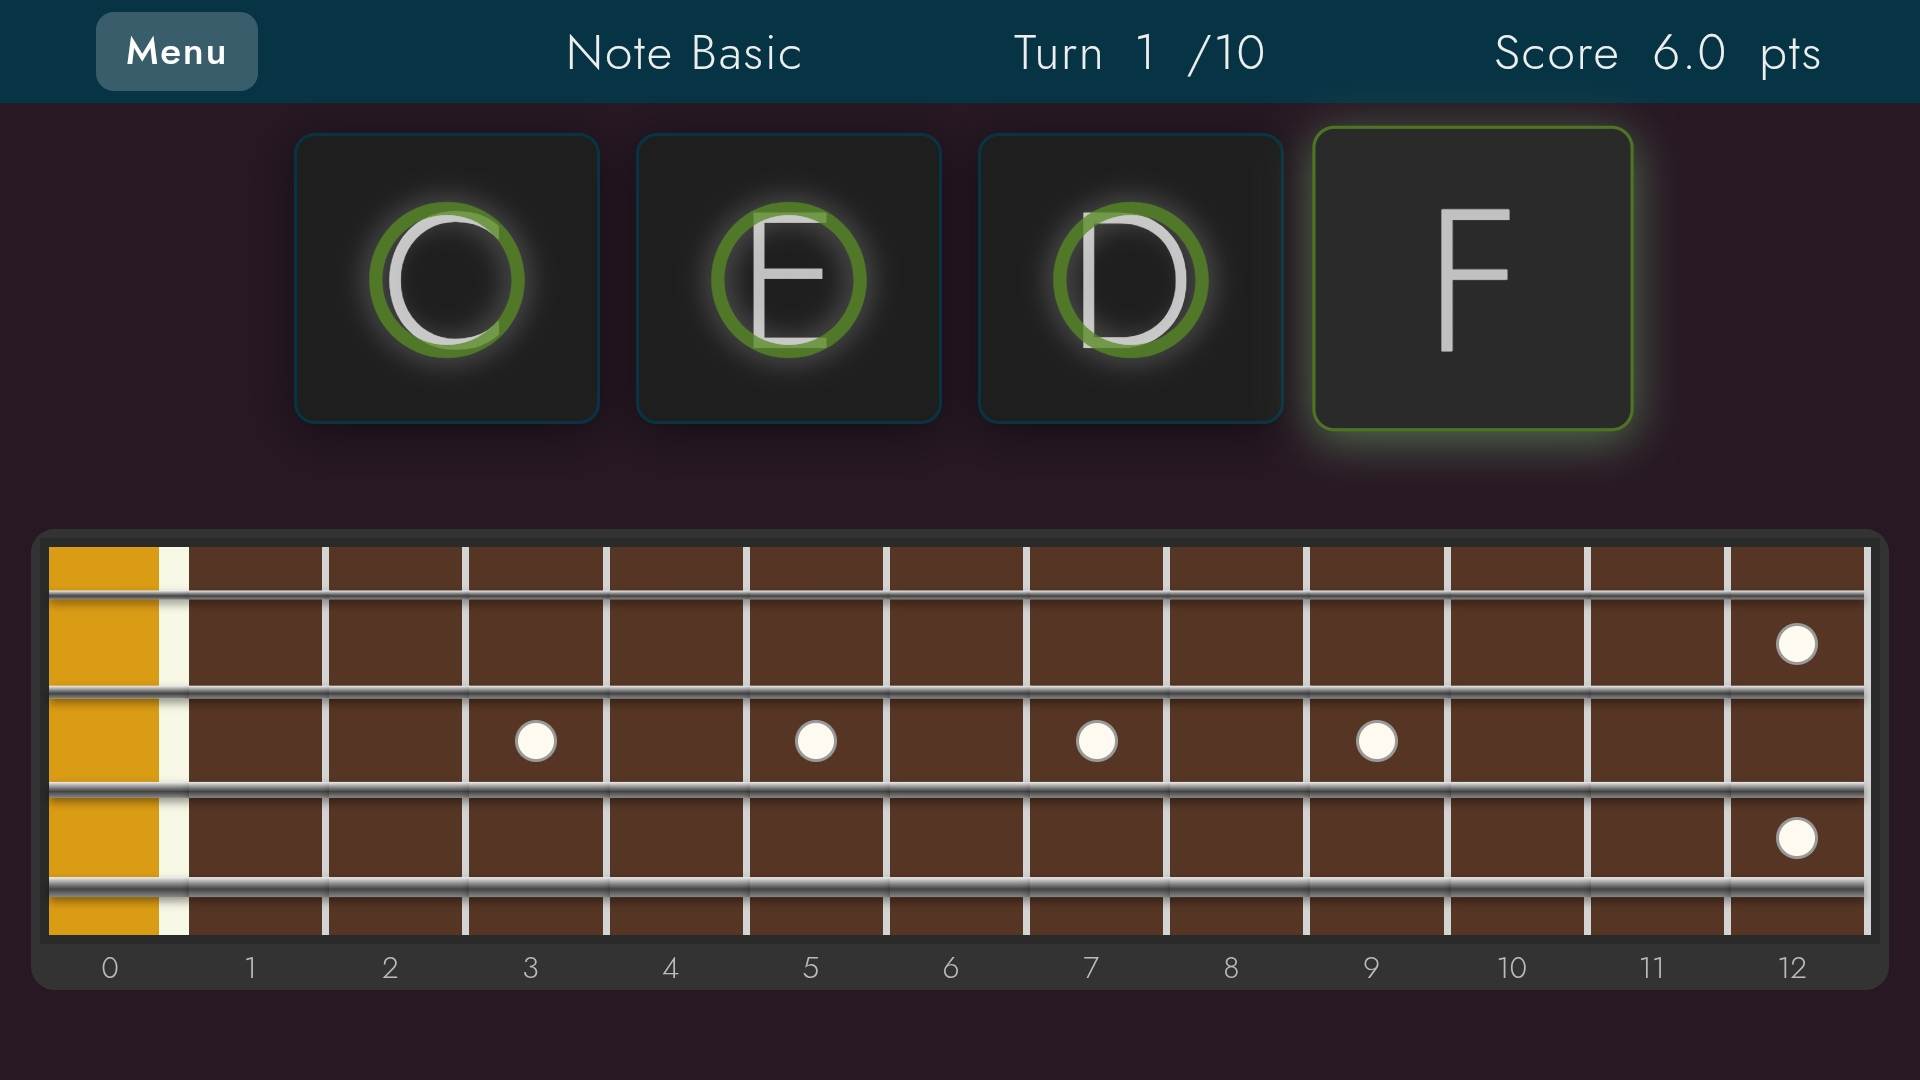Click the fret marker dot at fret 9
Image resolution: width=1920 pixels, height=1080 pixels.
point(1377,741)
